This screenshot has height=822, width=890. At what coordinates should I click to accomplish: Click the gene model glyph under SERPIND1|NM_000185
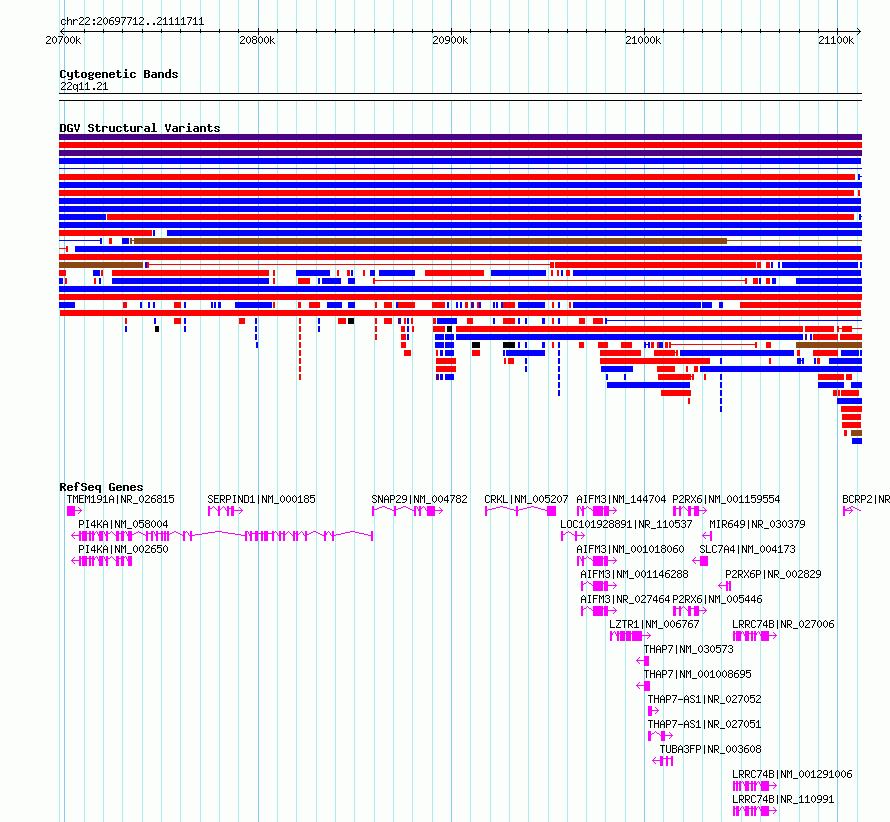coord(225,511)
